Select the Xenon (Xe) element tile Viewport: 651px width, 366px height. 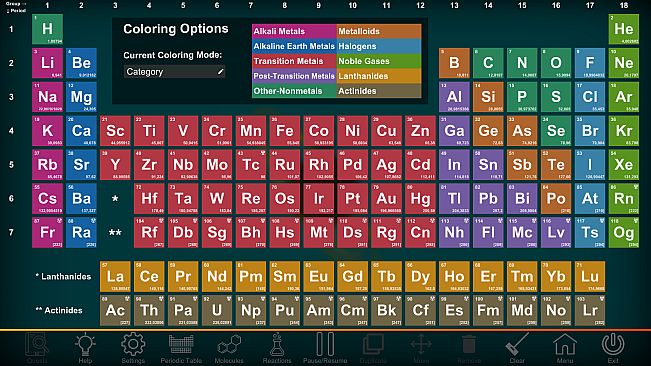624,165
